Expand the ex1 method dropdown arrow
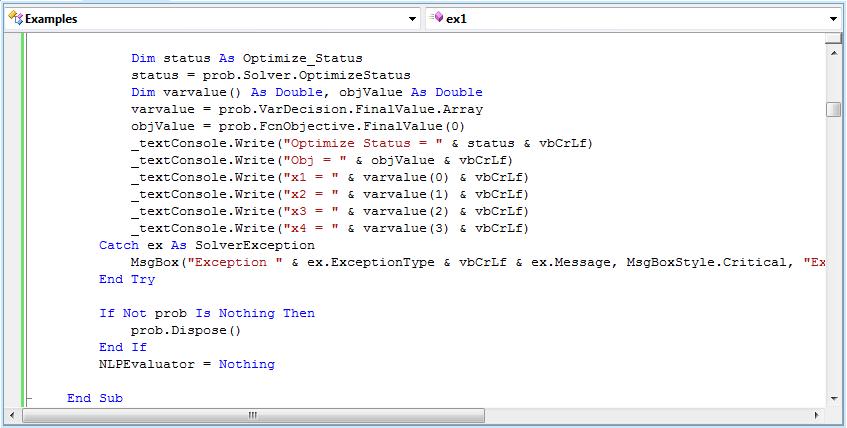847x428 pixels. pyautogui.click(x=835, y=18)
